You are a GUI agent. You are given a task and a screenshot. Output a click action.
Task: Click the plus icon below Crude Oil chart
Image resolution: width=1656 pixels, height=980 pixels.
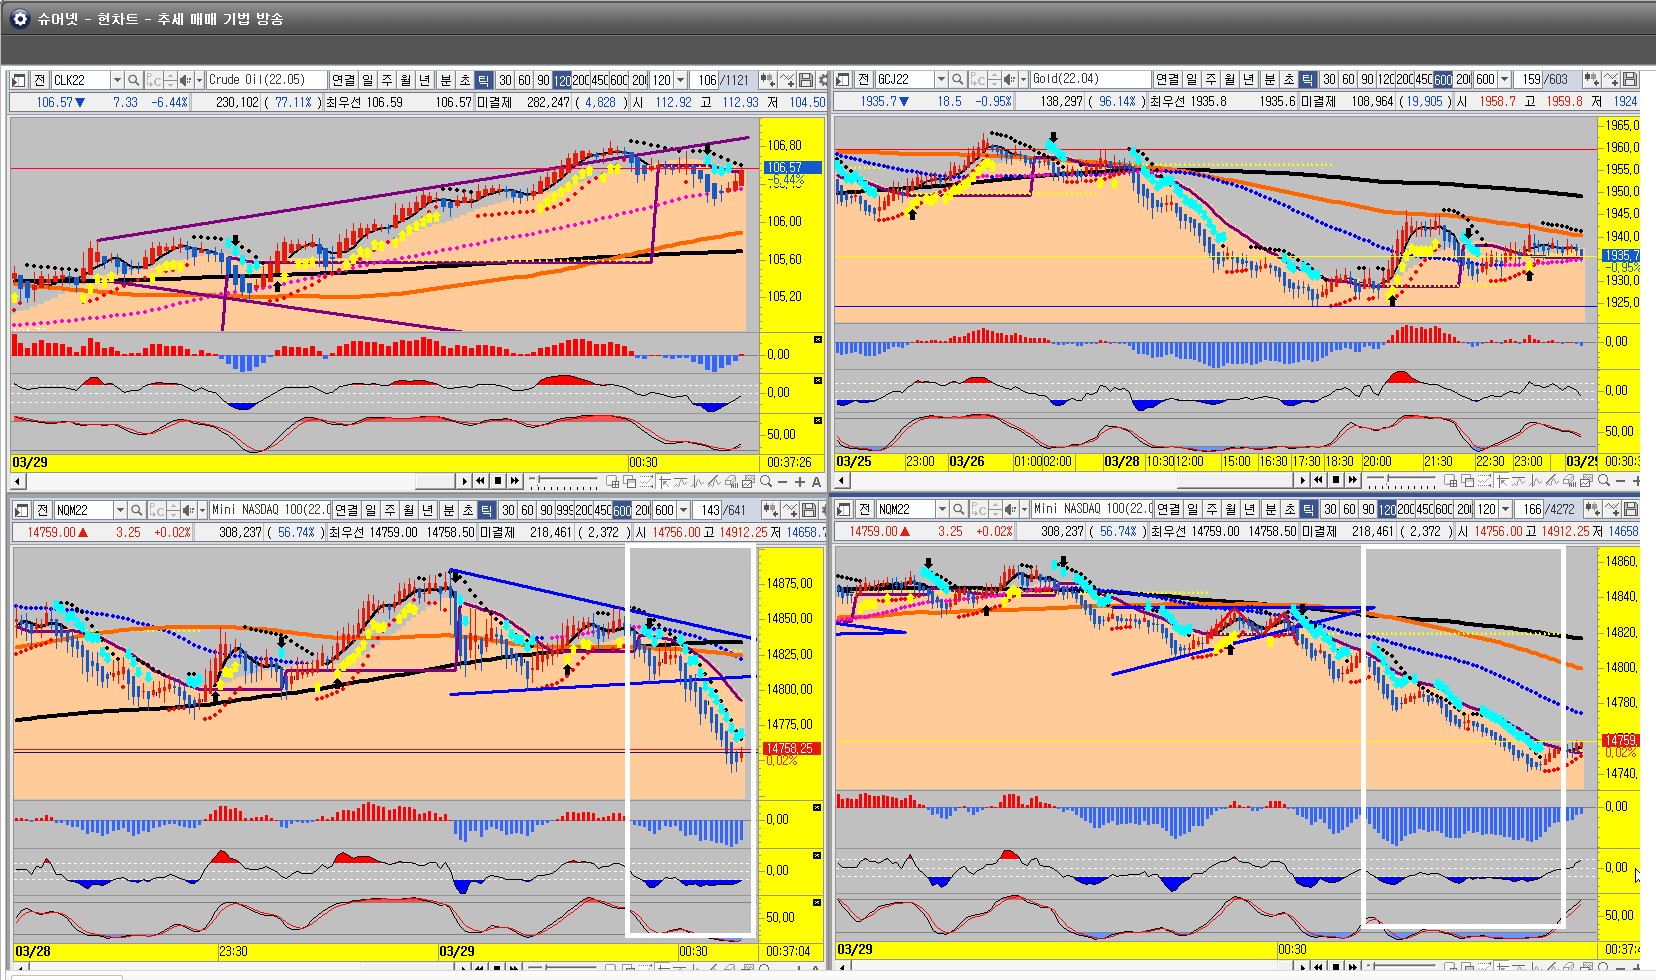799,482
